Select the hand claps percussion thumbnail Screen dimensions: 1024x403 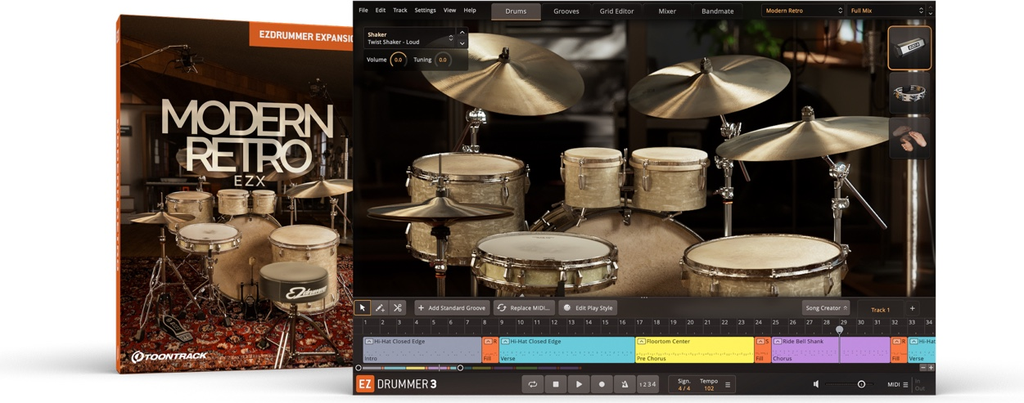(x=910, y=138)
